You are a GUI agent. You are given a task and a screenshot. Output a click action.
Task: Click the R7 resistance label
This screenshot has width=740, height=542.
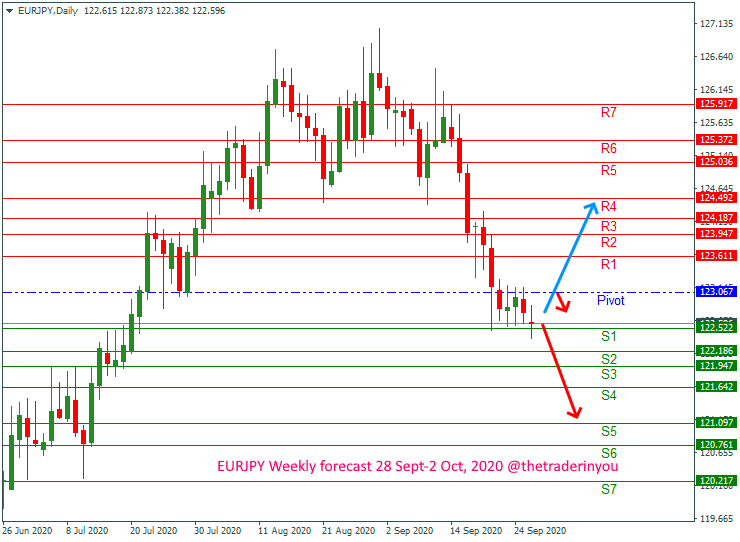(608, 112)
